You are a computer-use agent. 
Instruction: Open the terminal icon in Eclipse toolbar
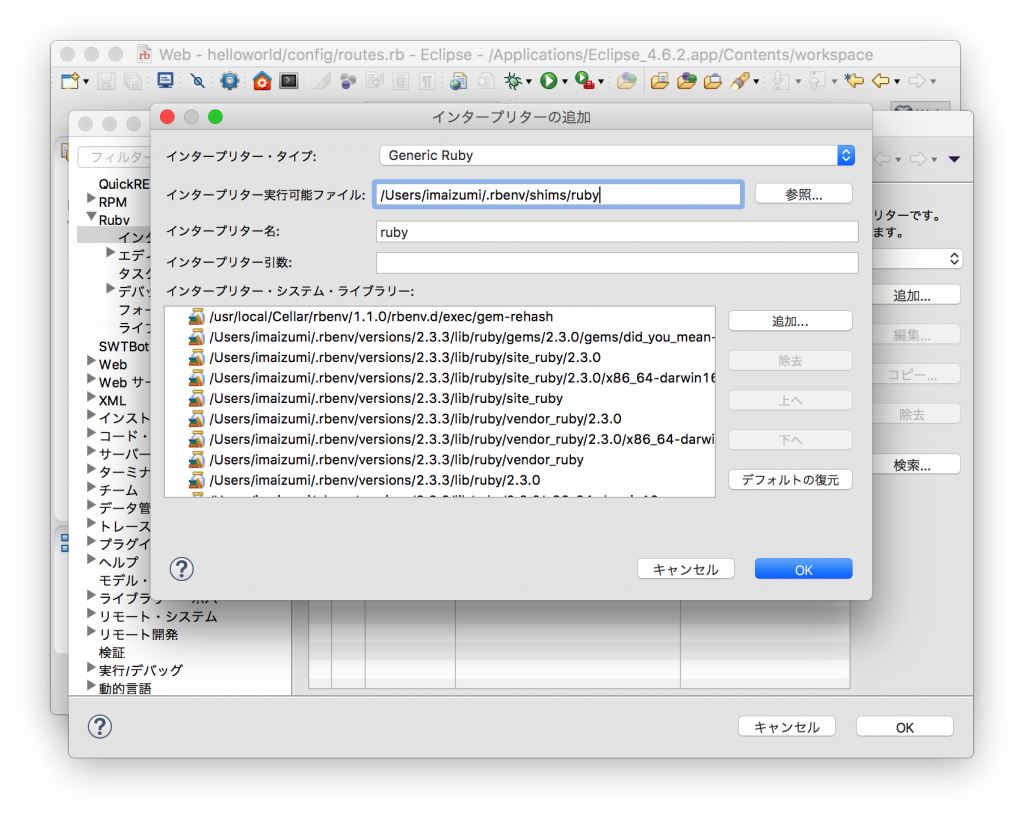point(289,81)
